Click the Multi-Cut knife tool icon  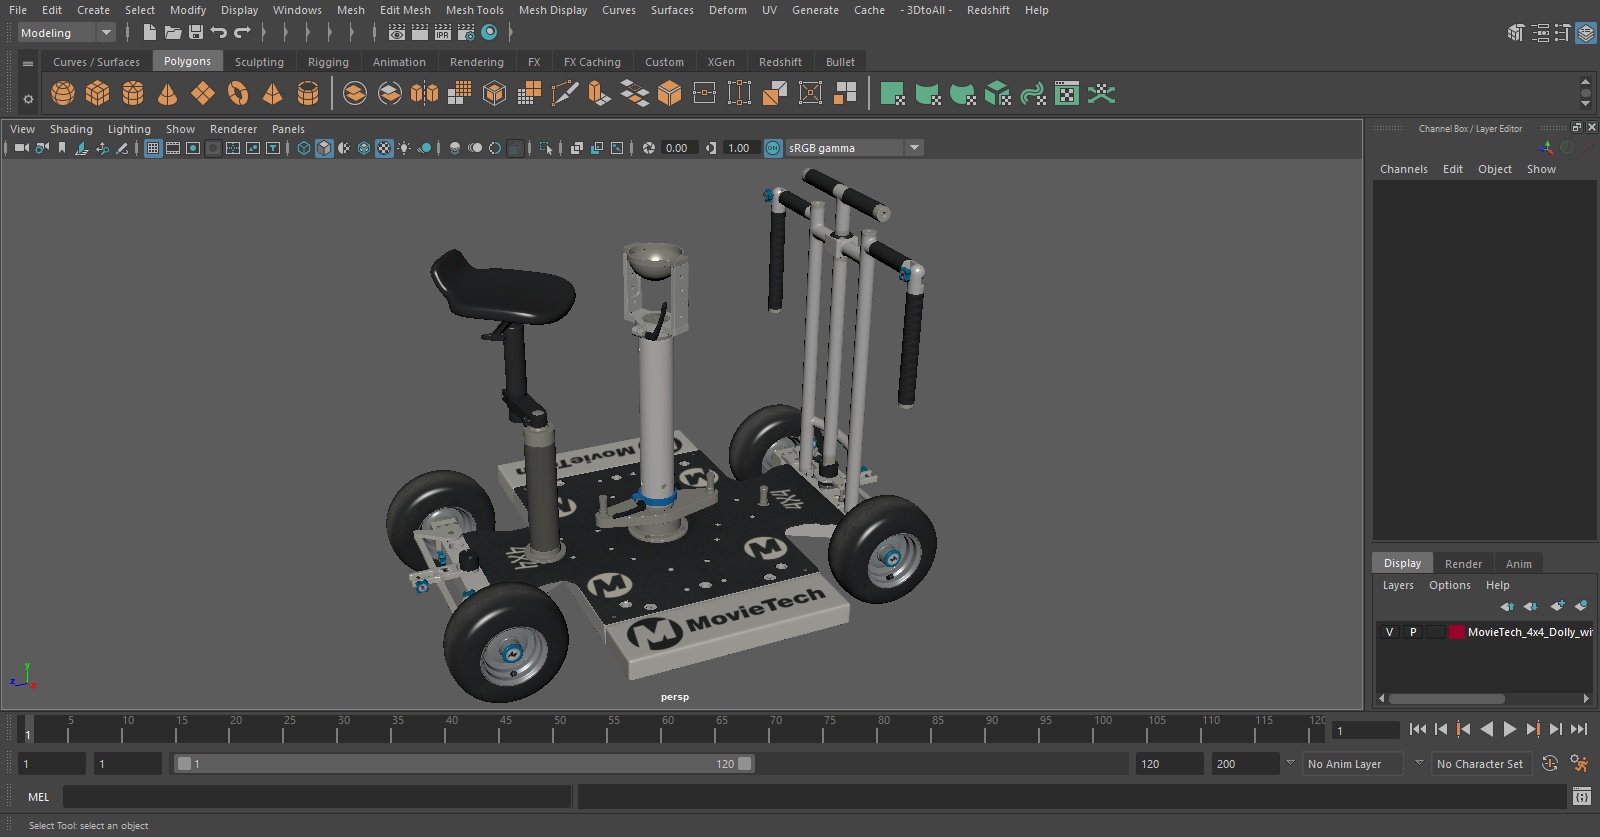pyautogui.click(x=564, y=94)
